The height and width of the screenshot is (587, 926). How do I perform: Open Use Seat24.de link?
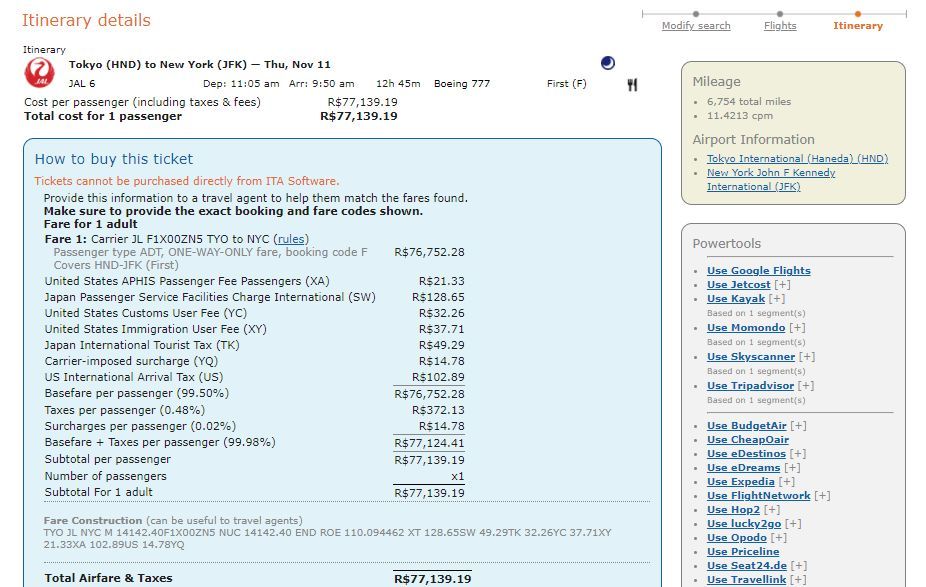pyautogui.click(x=746, y=566)
